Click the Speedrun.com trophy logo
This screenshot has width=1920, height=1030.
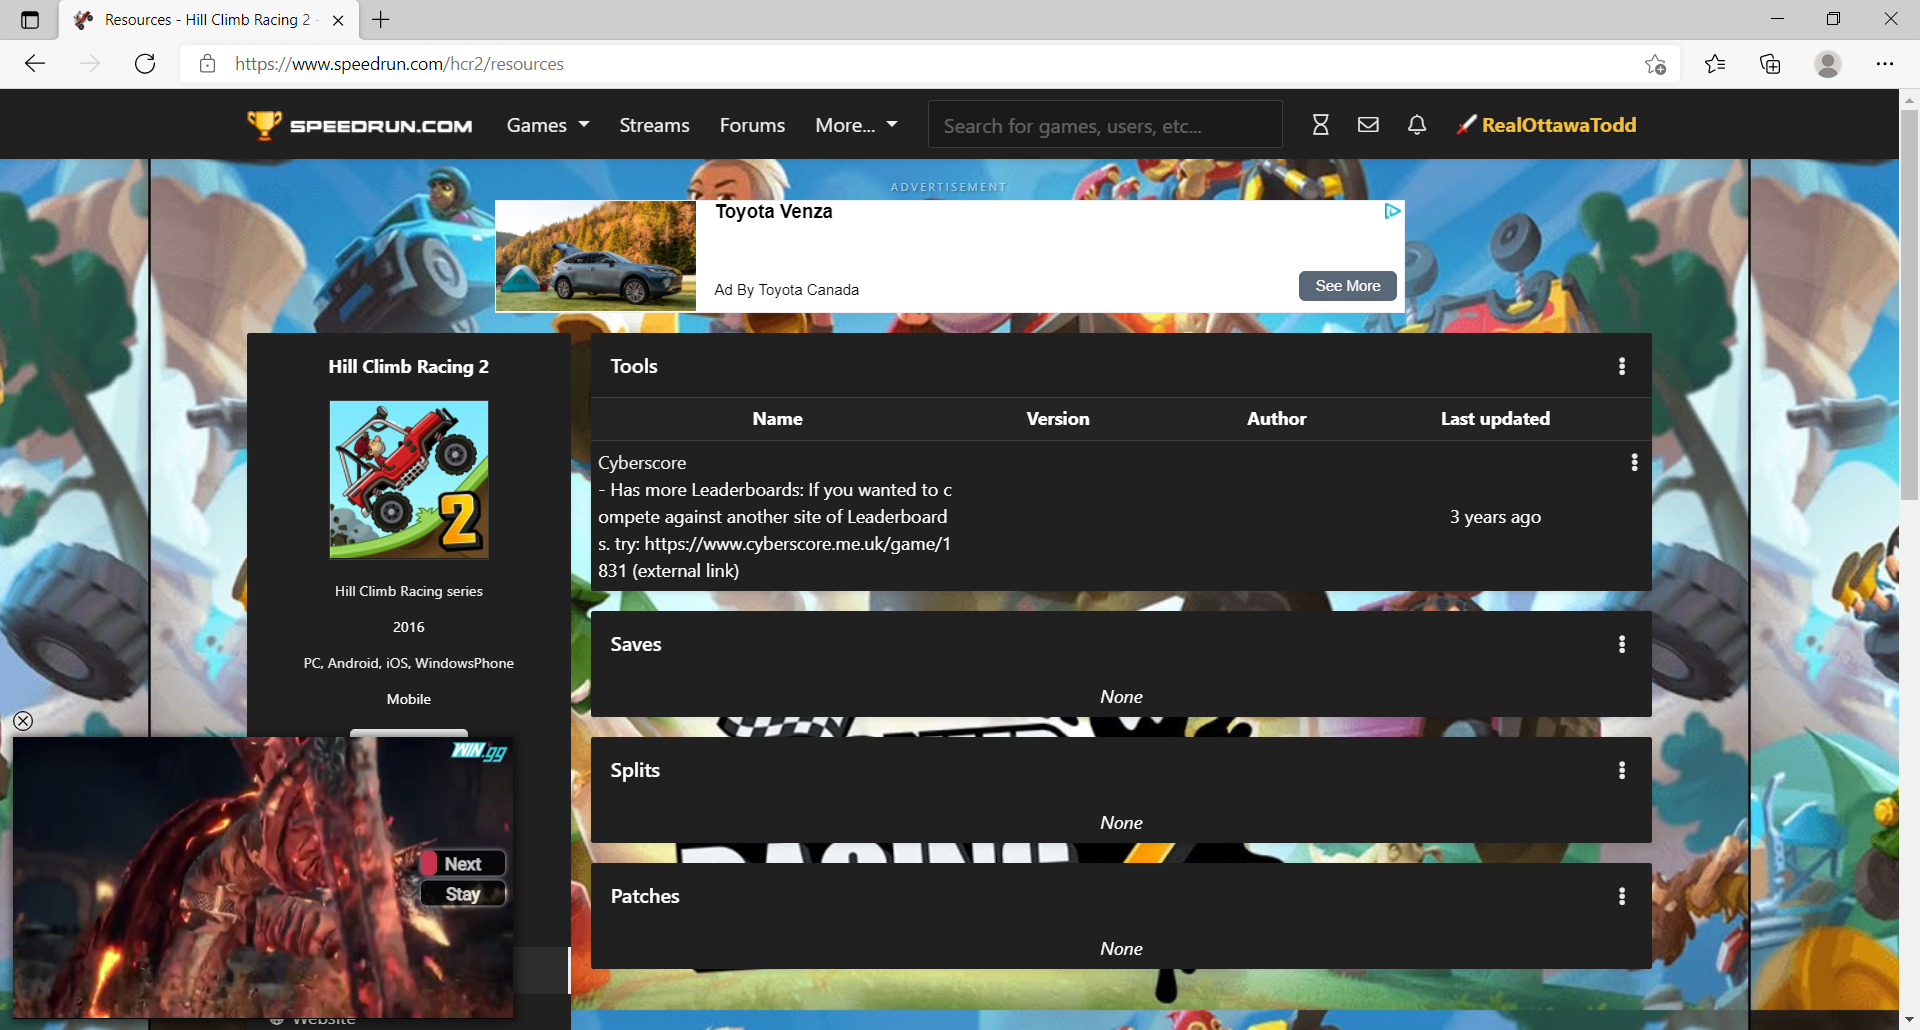[x=360, y=125]
